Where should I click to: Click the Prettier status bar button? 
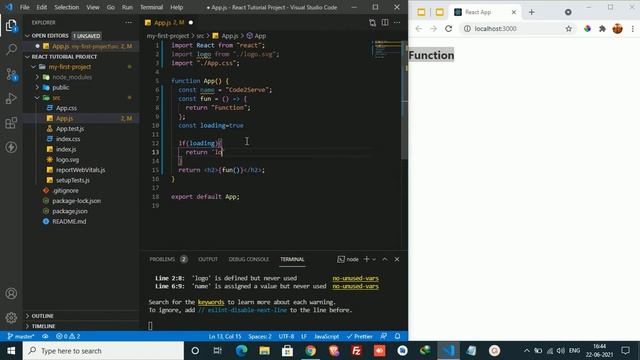click(x=360, y=336)
